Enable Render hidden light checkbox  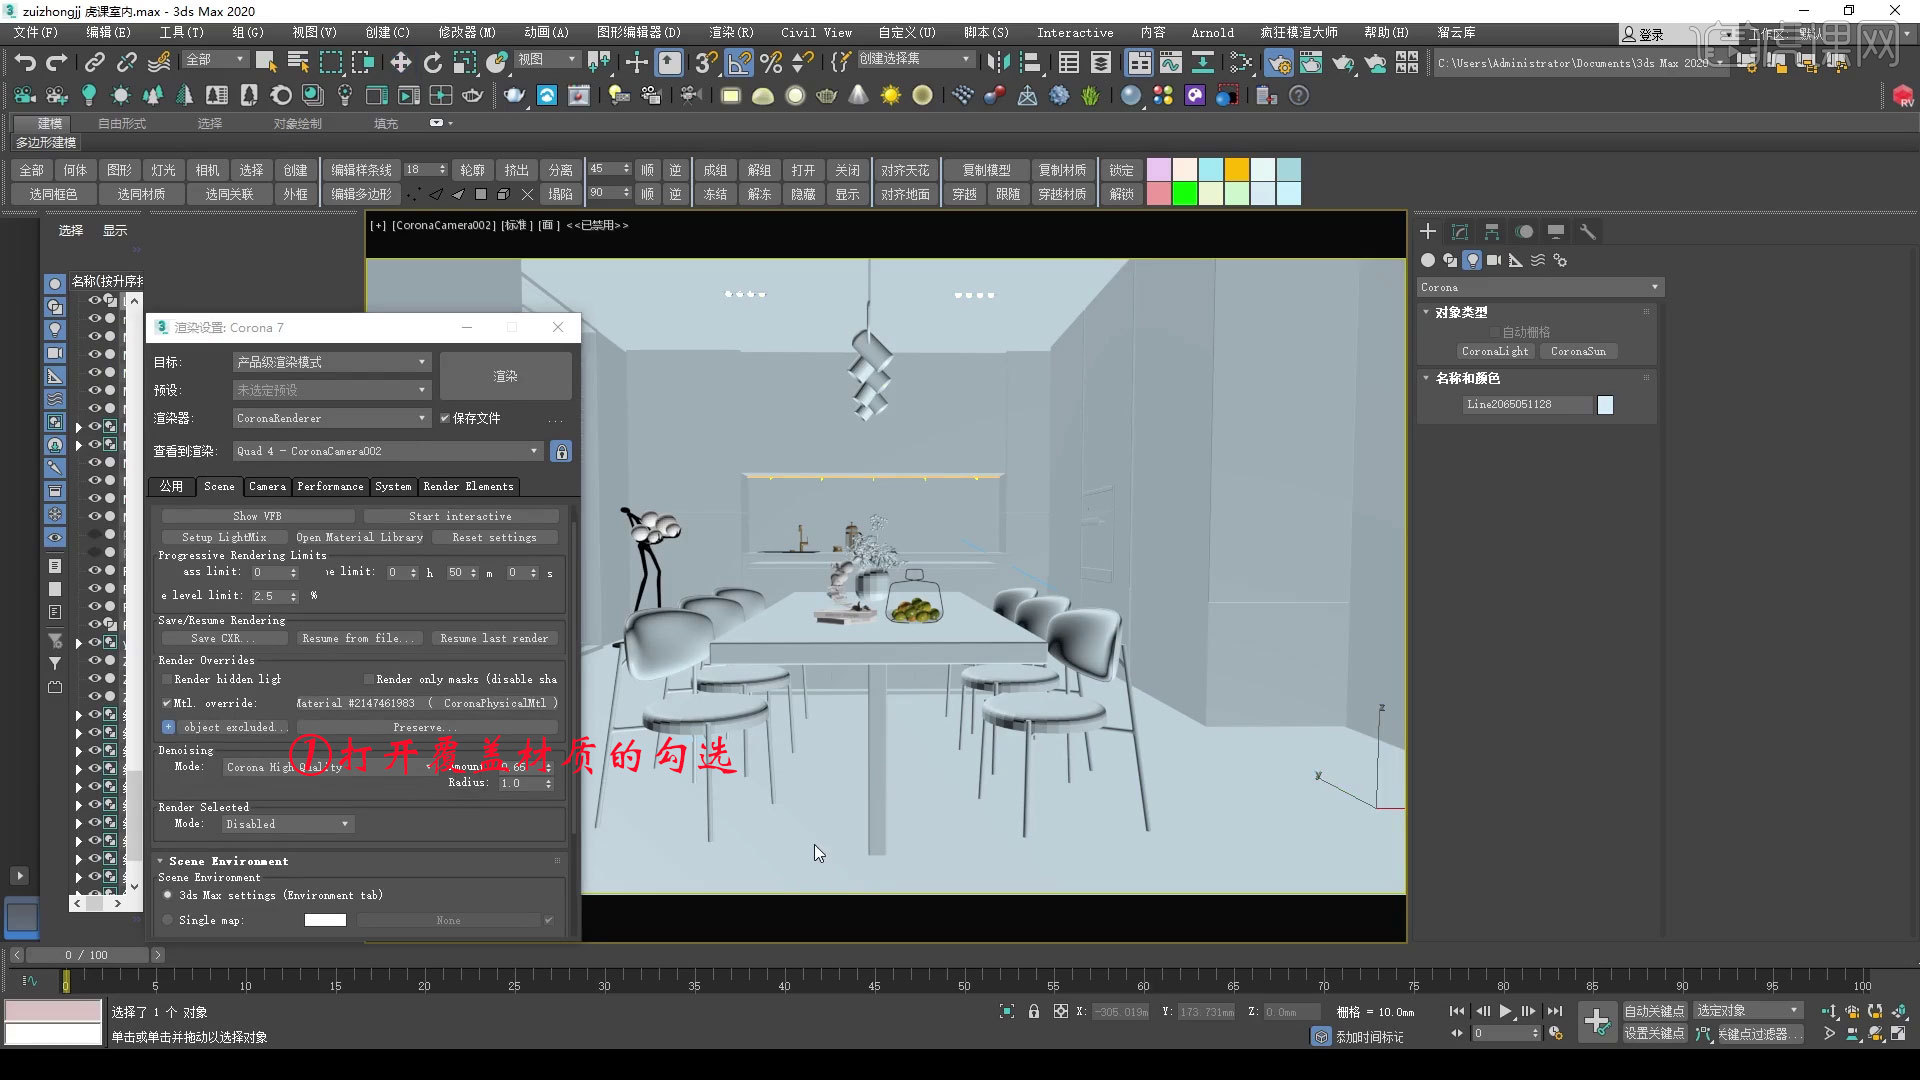[167, 679]
